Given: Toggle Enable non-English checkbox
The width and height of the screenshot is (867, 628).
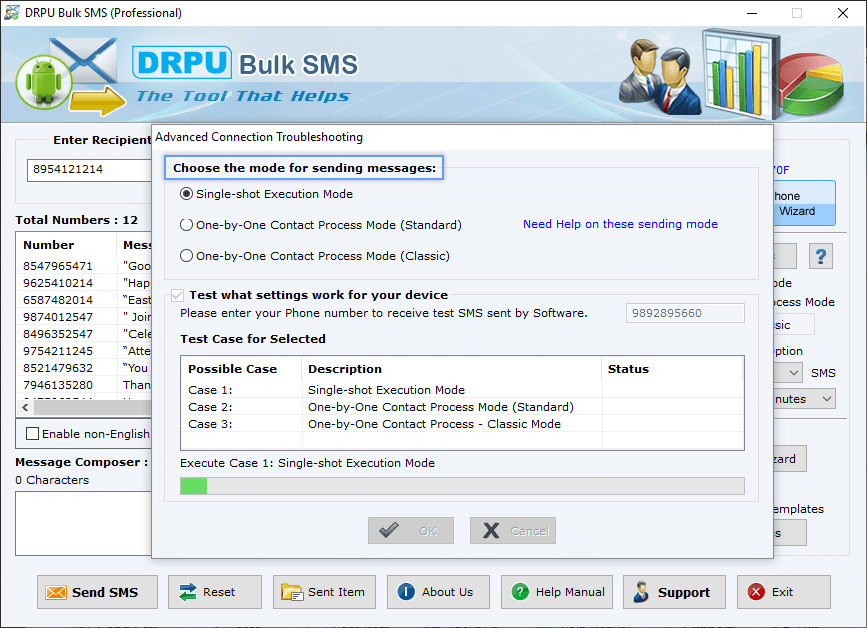Looking at the screenshot, I should coord(33,434).
